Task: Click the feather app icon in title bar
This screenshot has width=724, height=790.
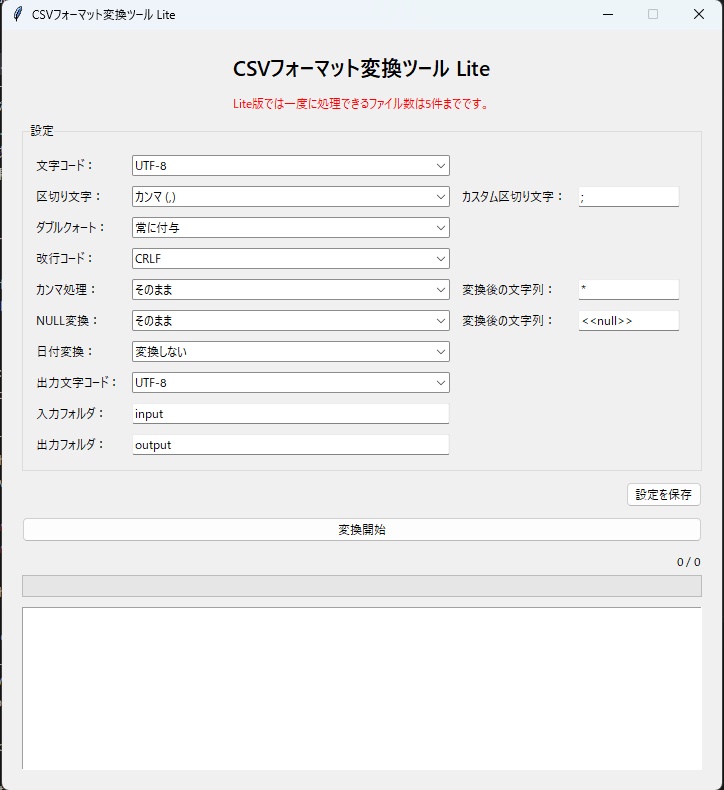Action: coord(18,14)
